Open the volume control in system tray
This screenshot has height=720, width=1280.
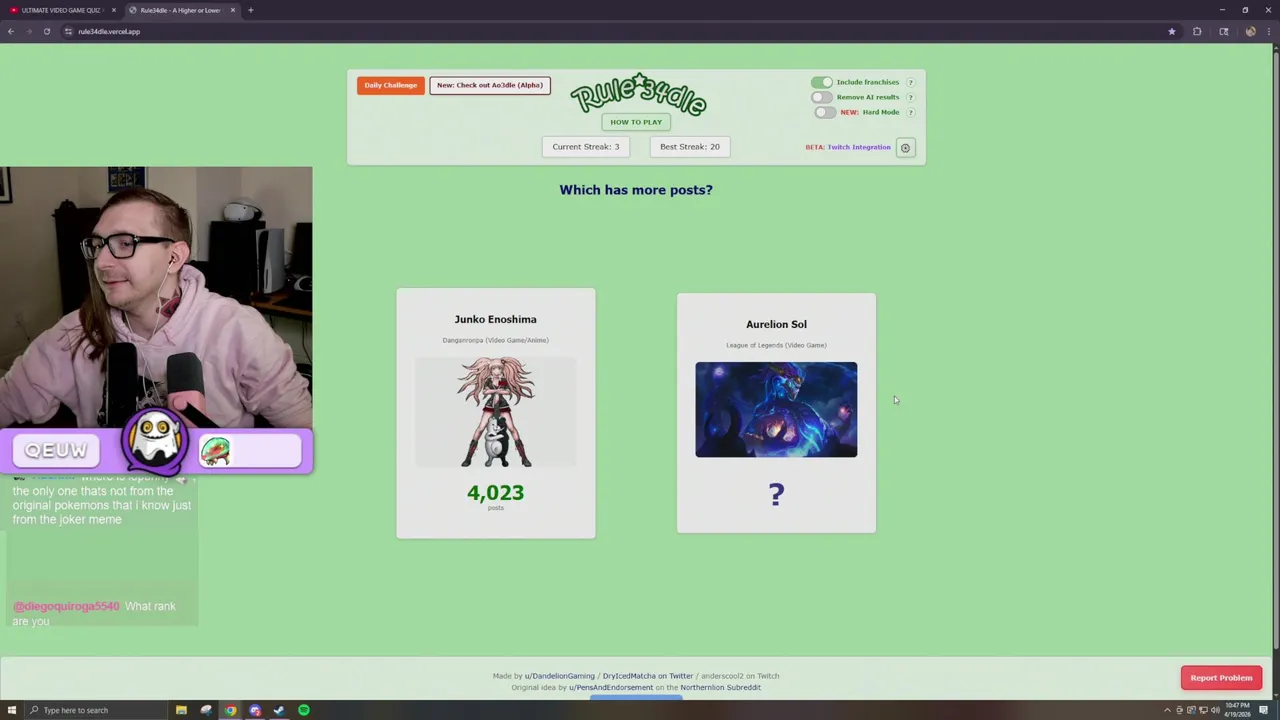click(x=1214, y=710)
